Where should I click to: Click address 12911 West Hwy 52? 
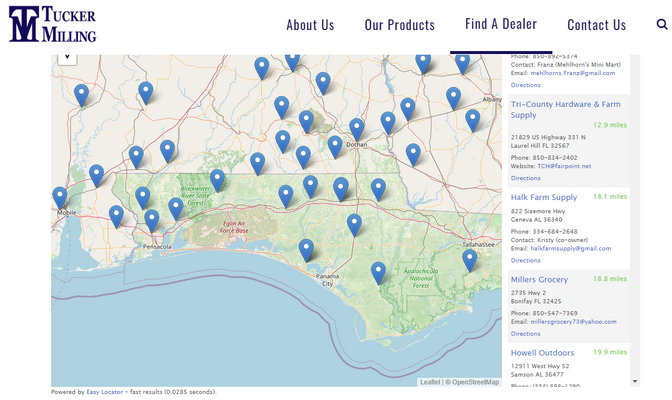pos(540,366)
